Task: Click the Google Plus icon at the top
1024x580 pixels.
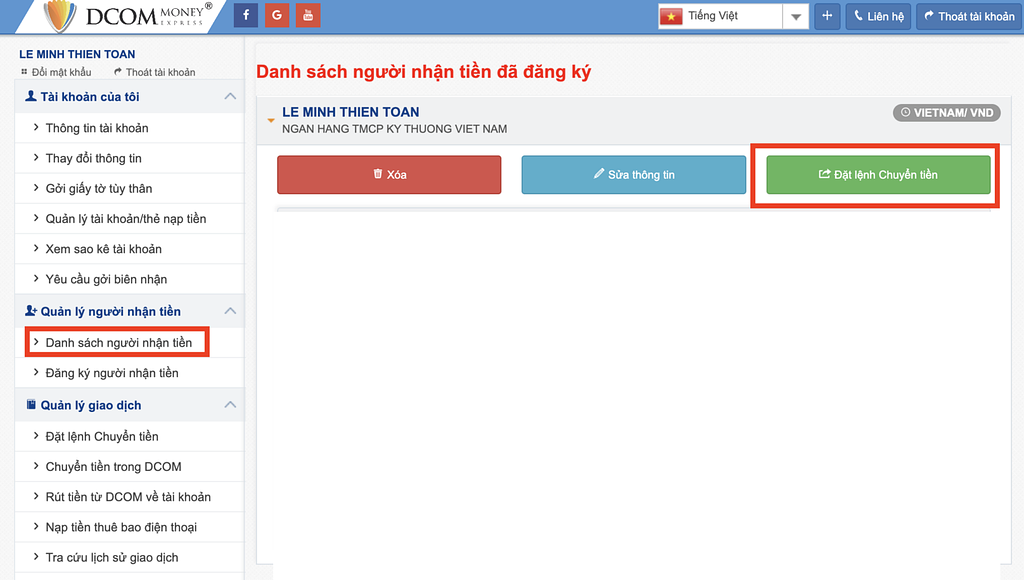Action: pyautogui.click(x=277, y=15)
